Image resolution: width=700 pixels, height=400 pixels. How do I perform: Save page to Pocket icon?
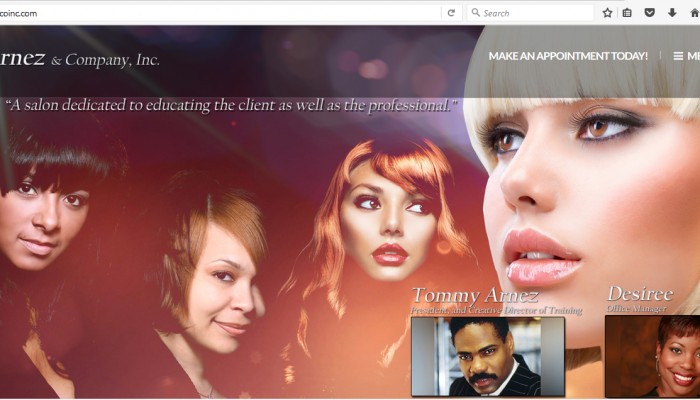pyautogui.click(x=650, y=12)
